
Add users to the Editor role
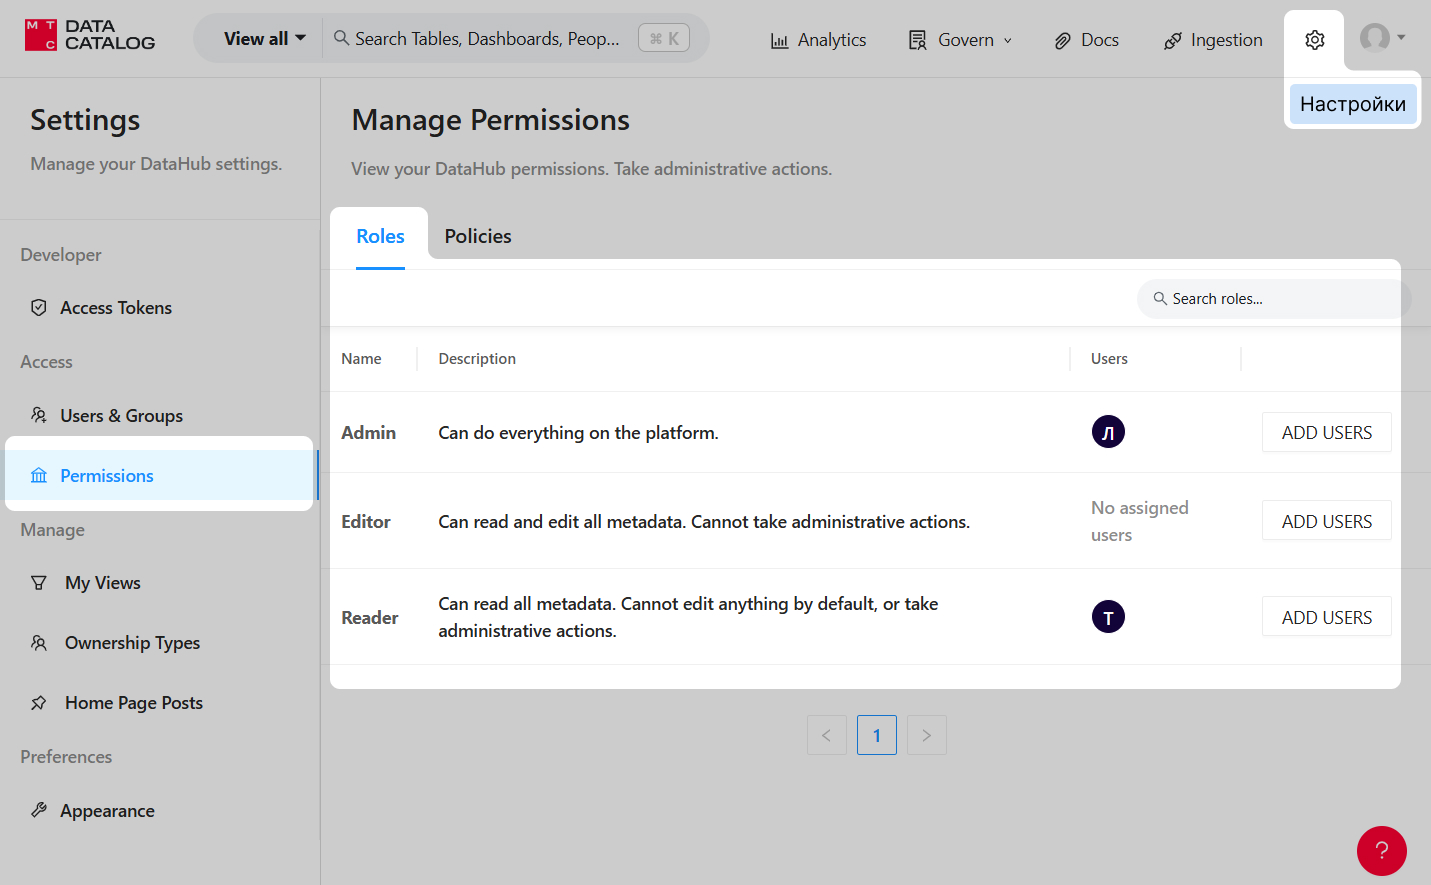click(1326, 521)
